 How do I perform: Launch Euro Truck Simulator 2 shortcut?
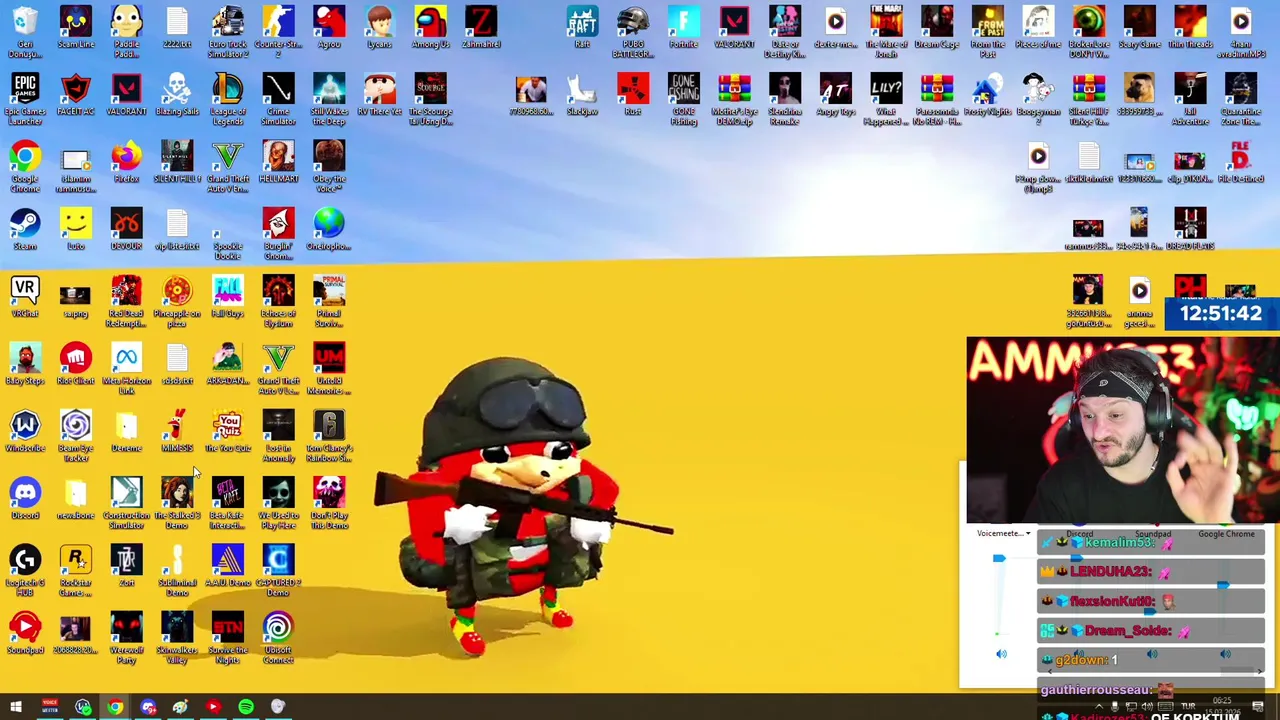coord(228,31)
